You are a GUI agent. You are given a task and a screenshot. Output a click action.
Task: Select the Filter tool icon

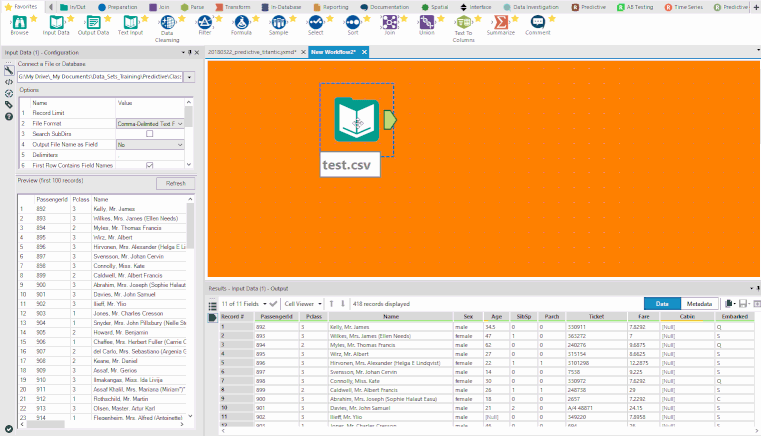pyautogui.click(x=205, y=22)
